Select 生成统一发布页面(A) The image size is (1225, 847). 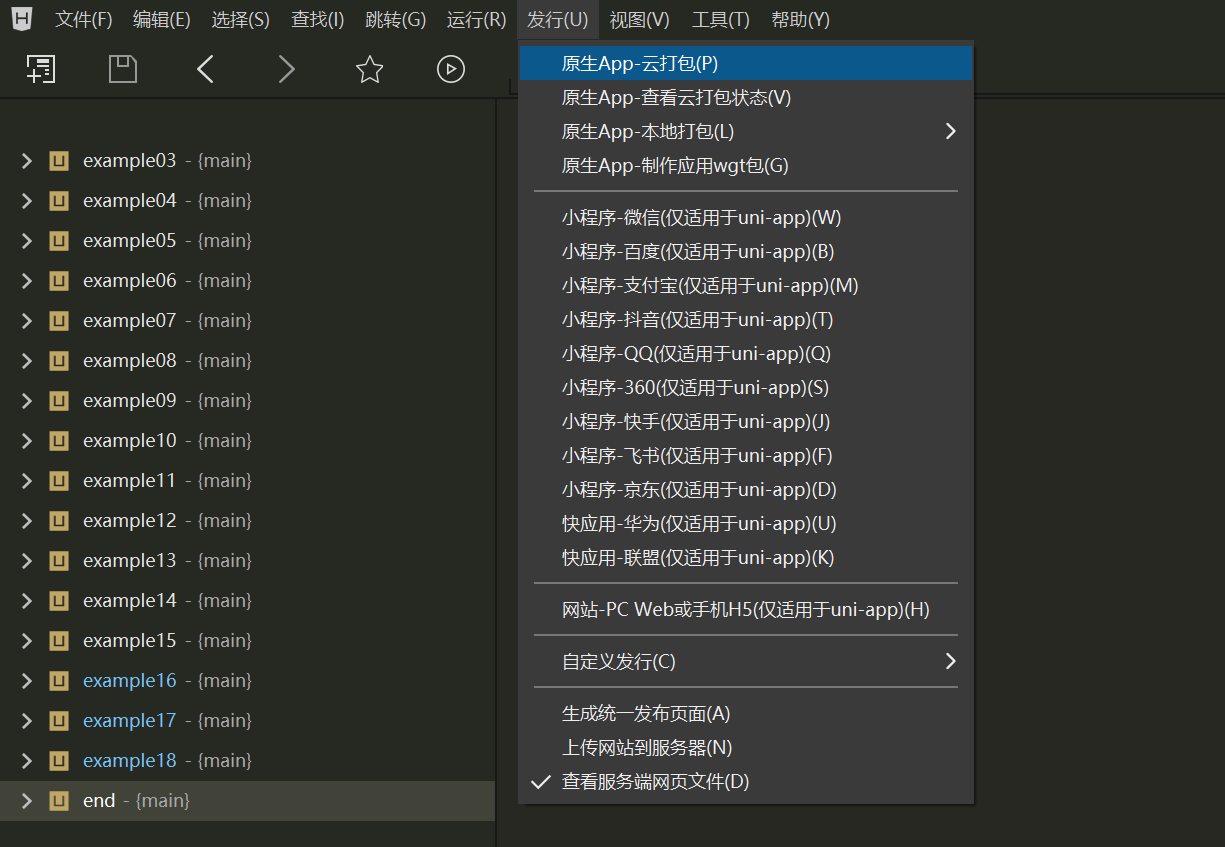click(x=746, y=714)
